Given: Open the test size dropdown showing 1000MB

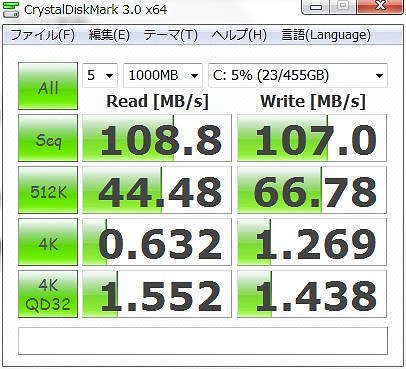Looking at the screenshot, I should point(163,76).
